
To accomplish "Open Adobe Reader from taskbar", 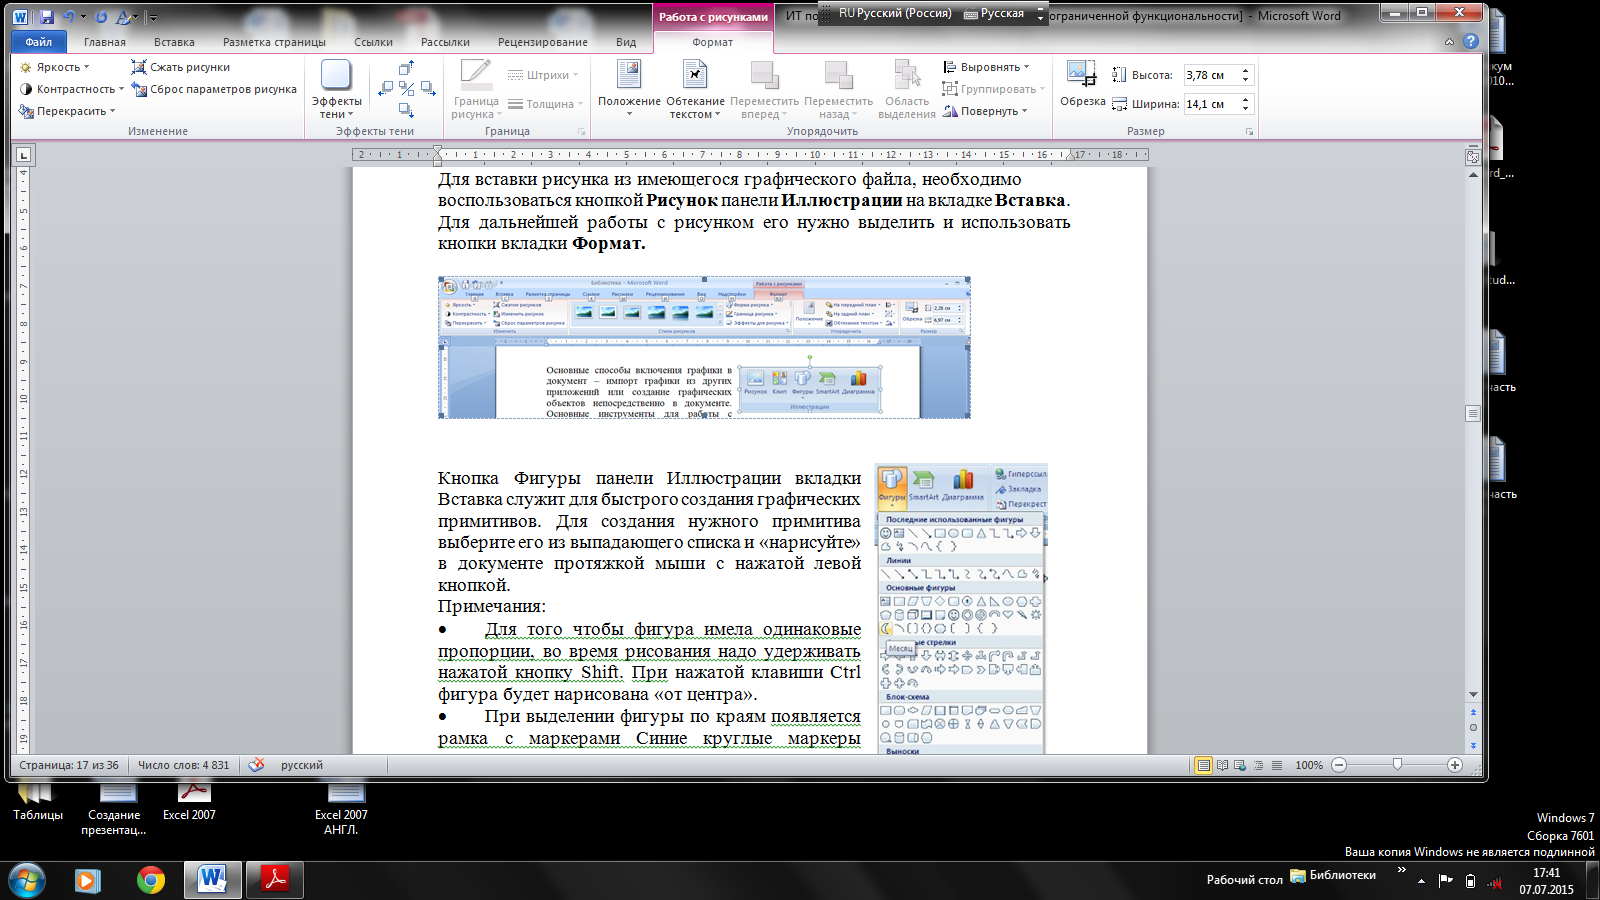I will click(x=275, y=880).
